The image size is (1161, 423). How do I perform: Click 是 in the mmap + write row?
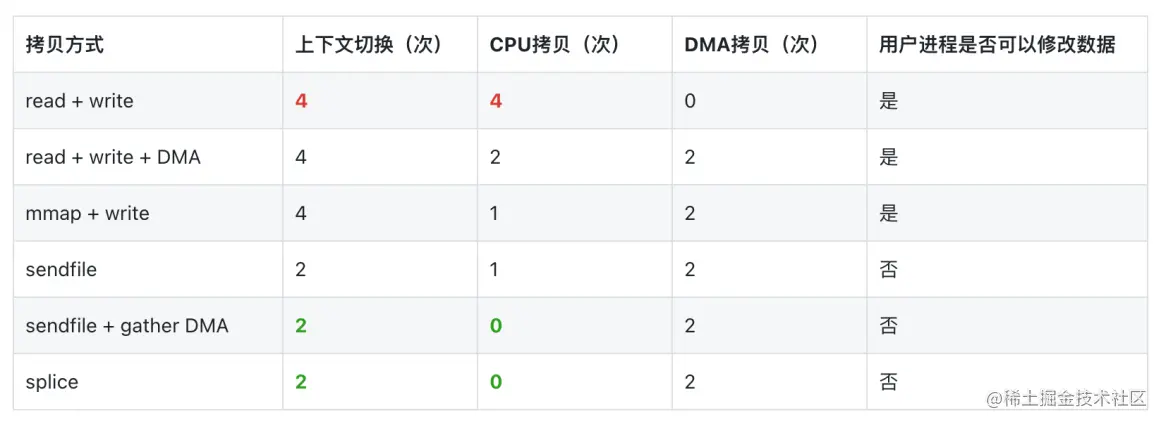coord(888,213)
